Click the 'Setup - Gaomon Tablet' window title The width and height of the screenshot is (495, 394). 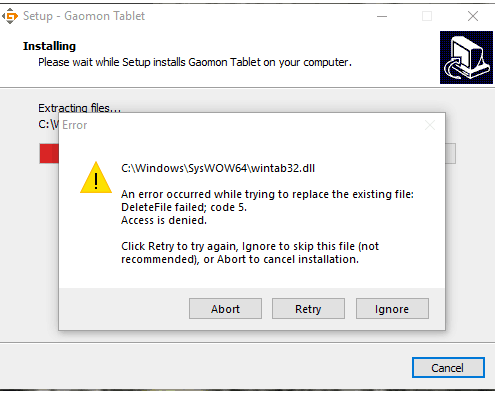(x=84, y=16)
